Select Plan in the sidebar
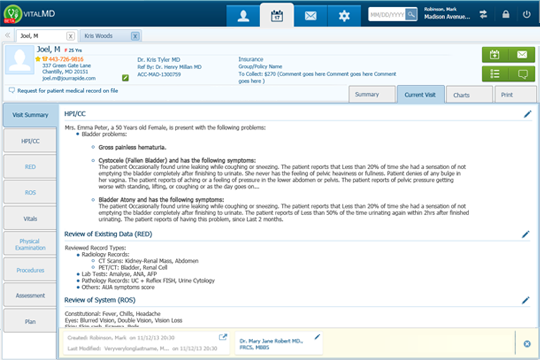Screen dimensions: 540x360 point(30,321)
